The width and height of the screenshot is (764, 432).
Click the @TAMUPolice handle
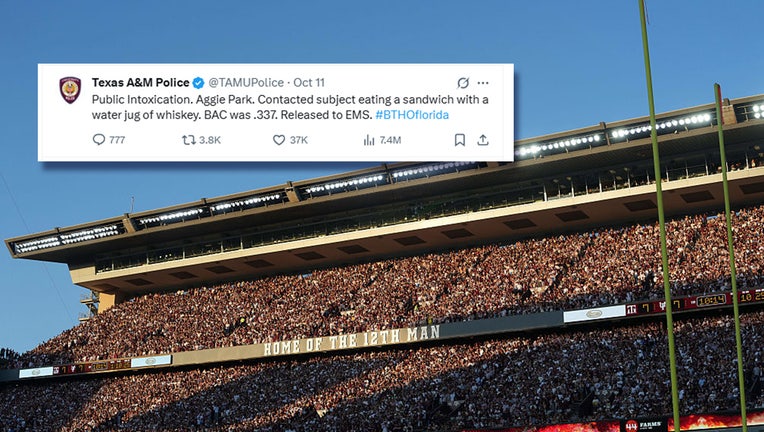(244, 82)
